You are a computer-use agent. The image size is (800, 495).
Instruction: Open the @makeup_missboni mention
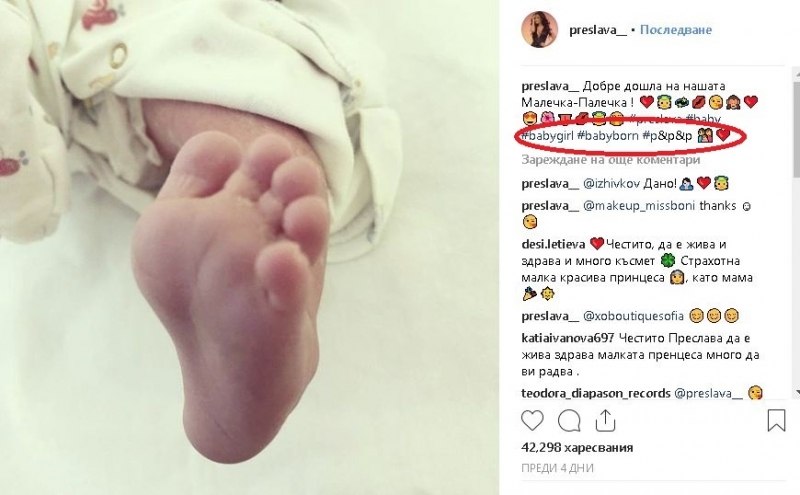coord(639,206)
